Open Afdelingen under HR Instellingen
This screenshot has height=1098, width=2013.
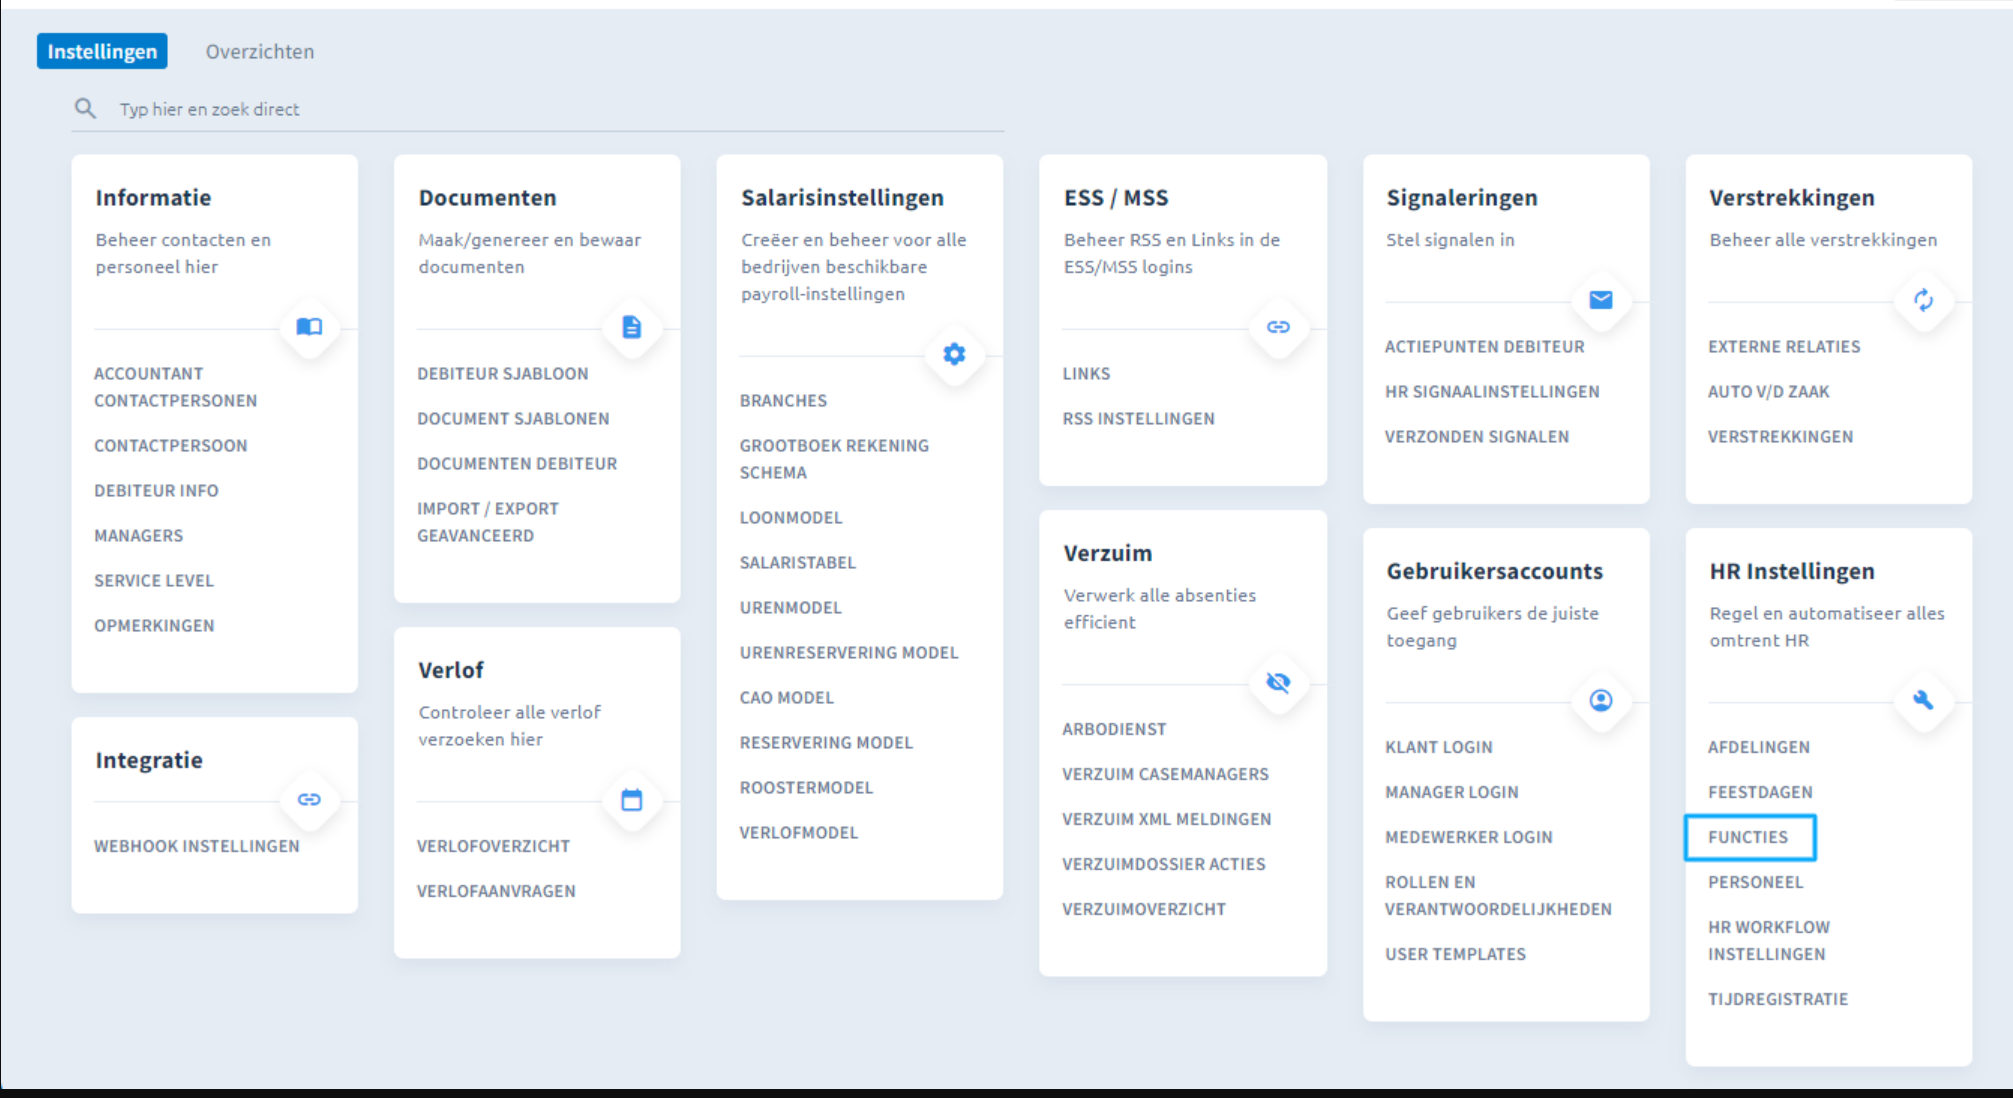[1759, 747]
